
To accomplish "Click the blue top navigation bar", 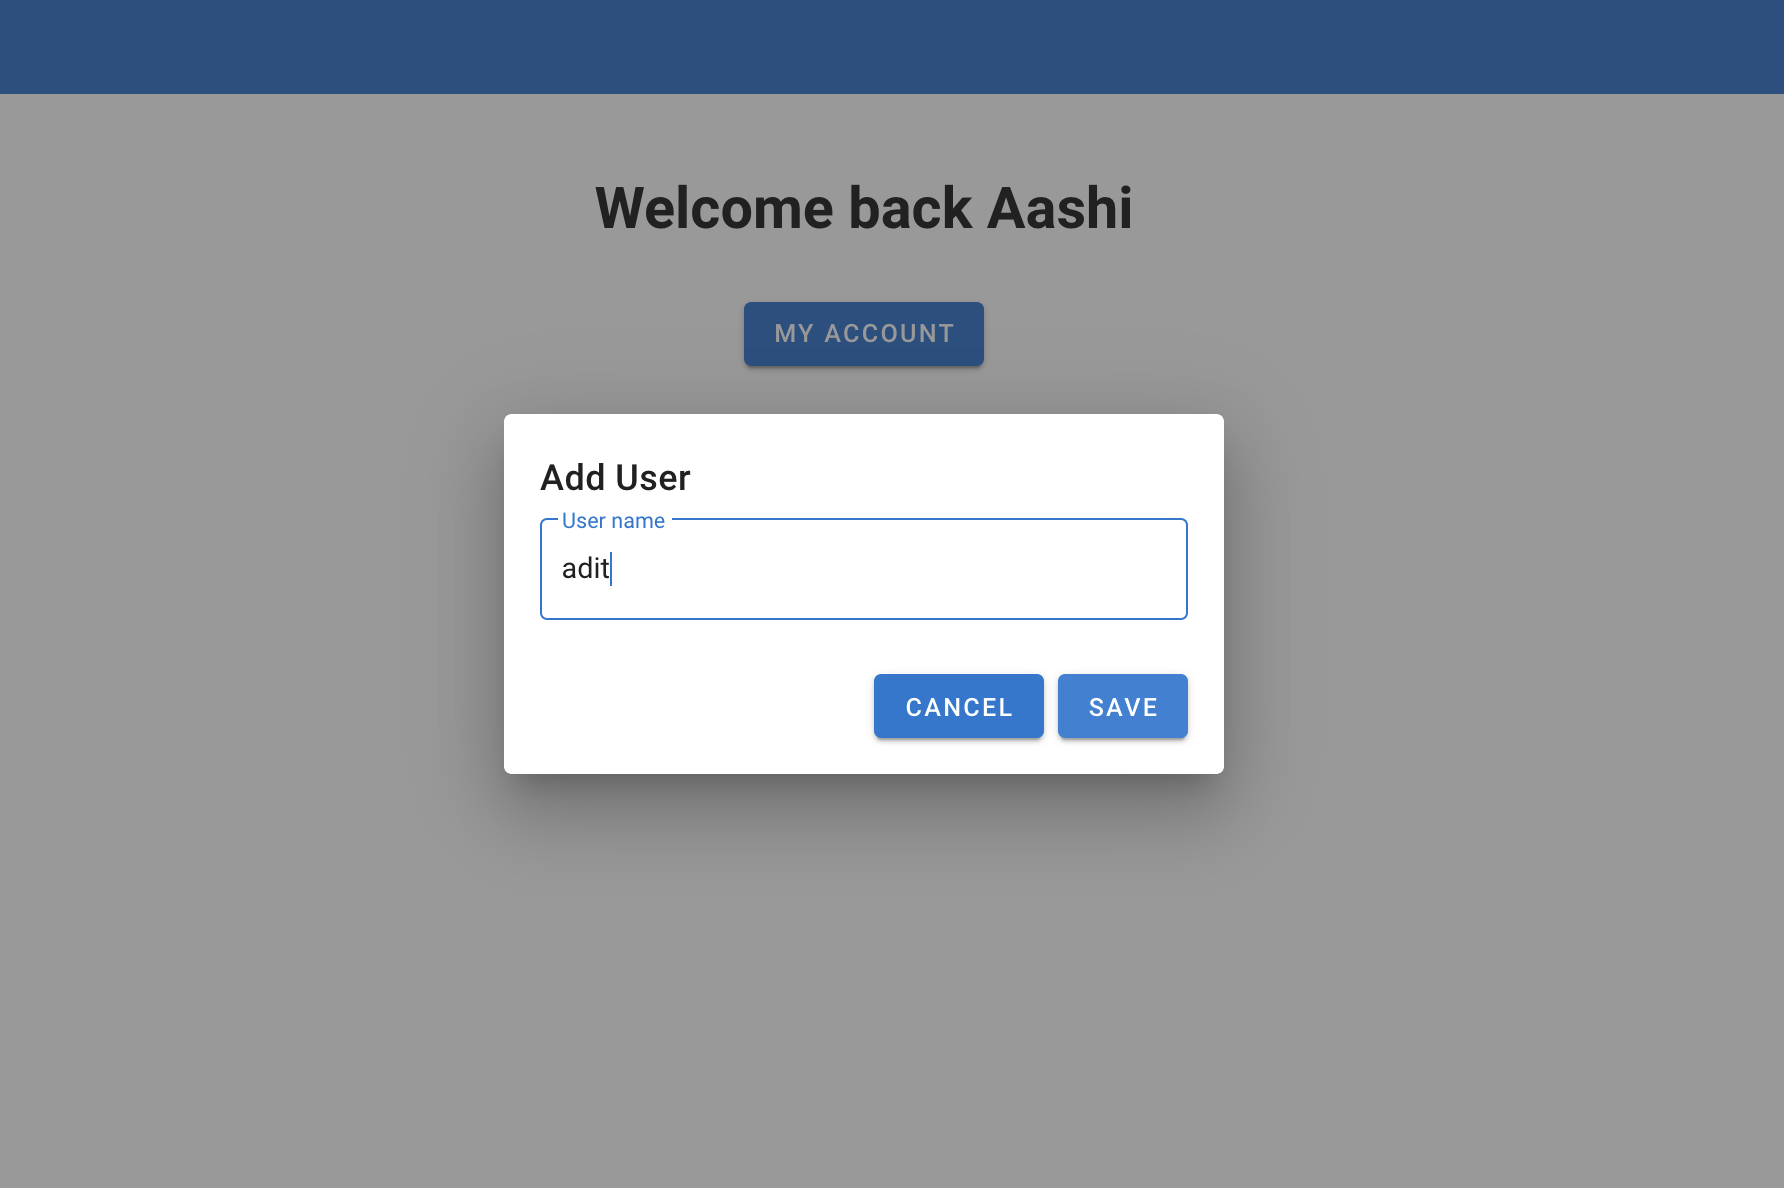I will pos(892,46).
